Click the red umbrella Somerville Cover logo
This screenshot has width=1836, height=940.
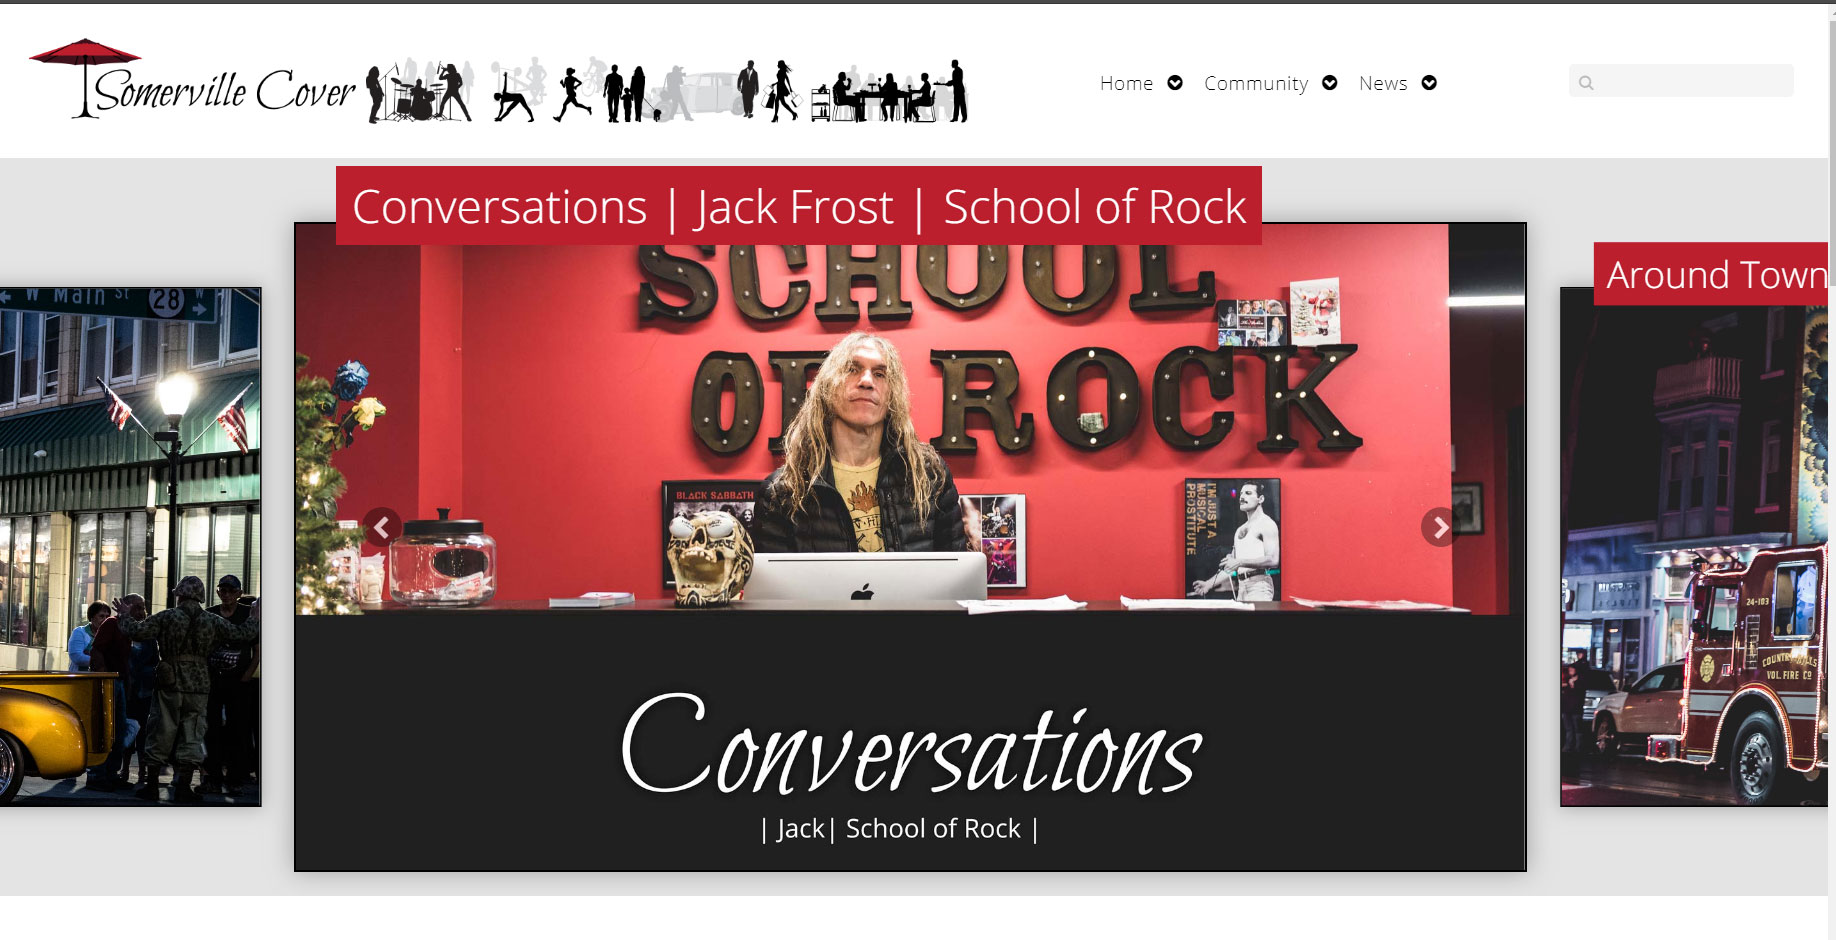(192, 82)
